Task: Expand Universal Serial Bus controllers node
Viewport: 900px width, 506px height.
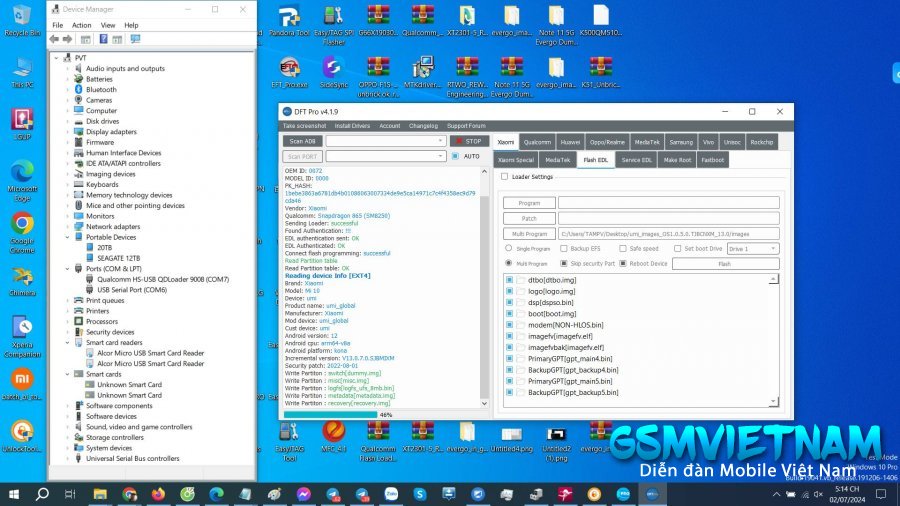Action: [x=68, y=458]
